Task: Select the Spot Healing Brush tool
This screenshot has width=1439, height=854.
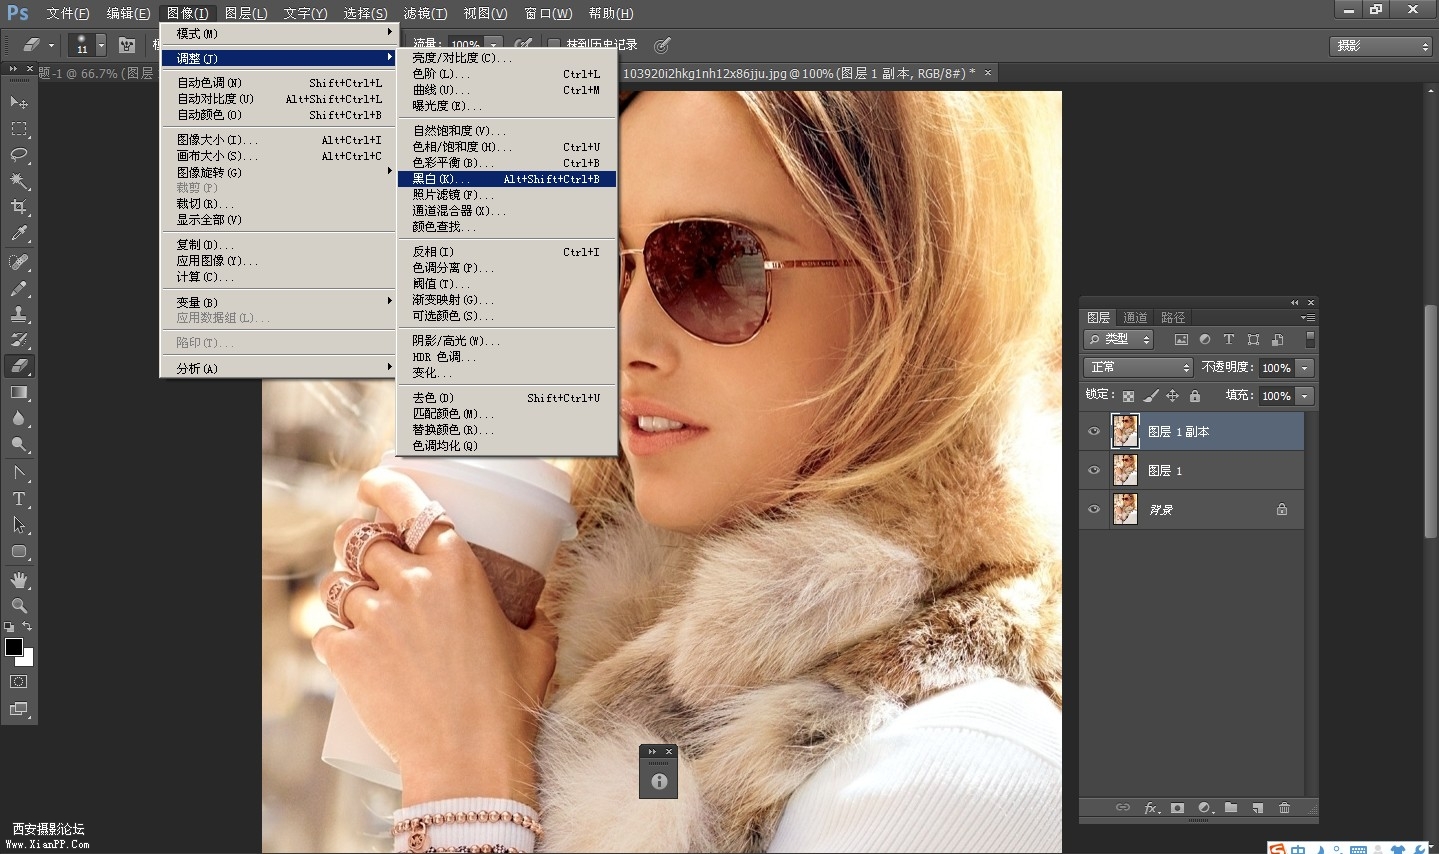Action: [x=19, y=262]
